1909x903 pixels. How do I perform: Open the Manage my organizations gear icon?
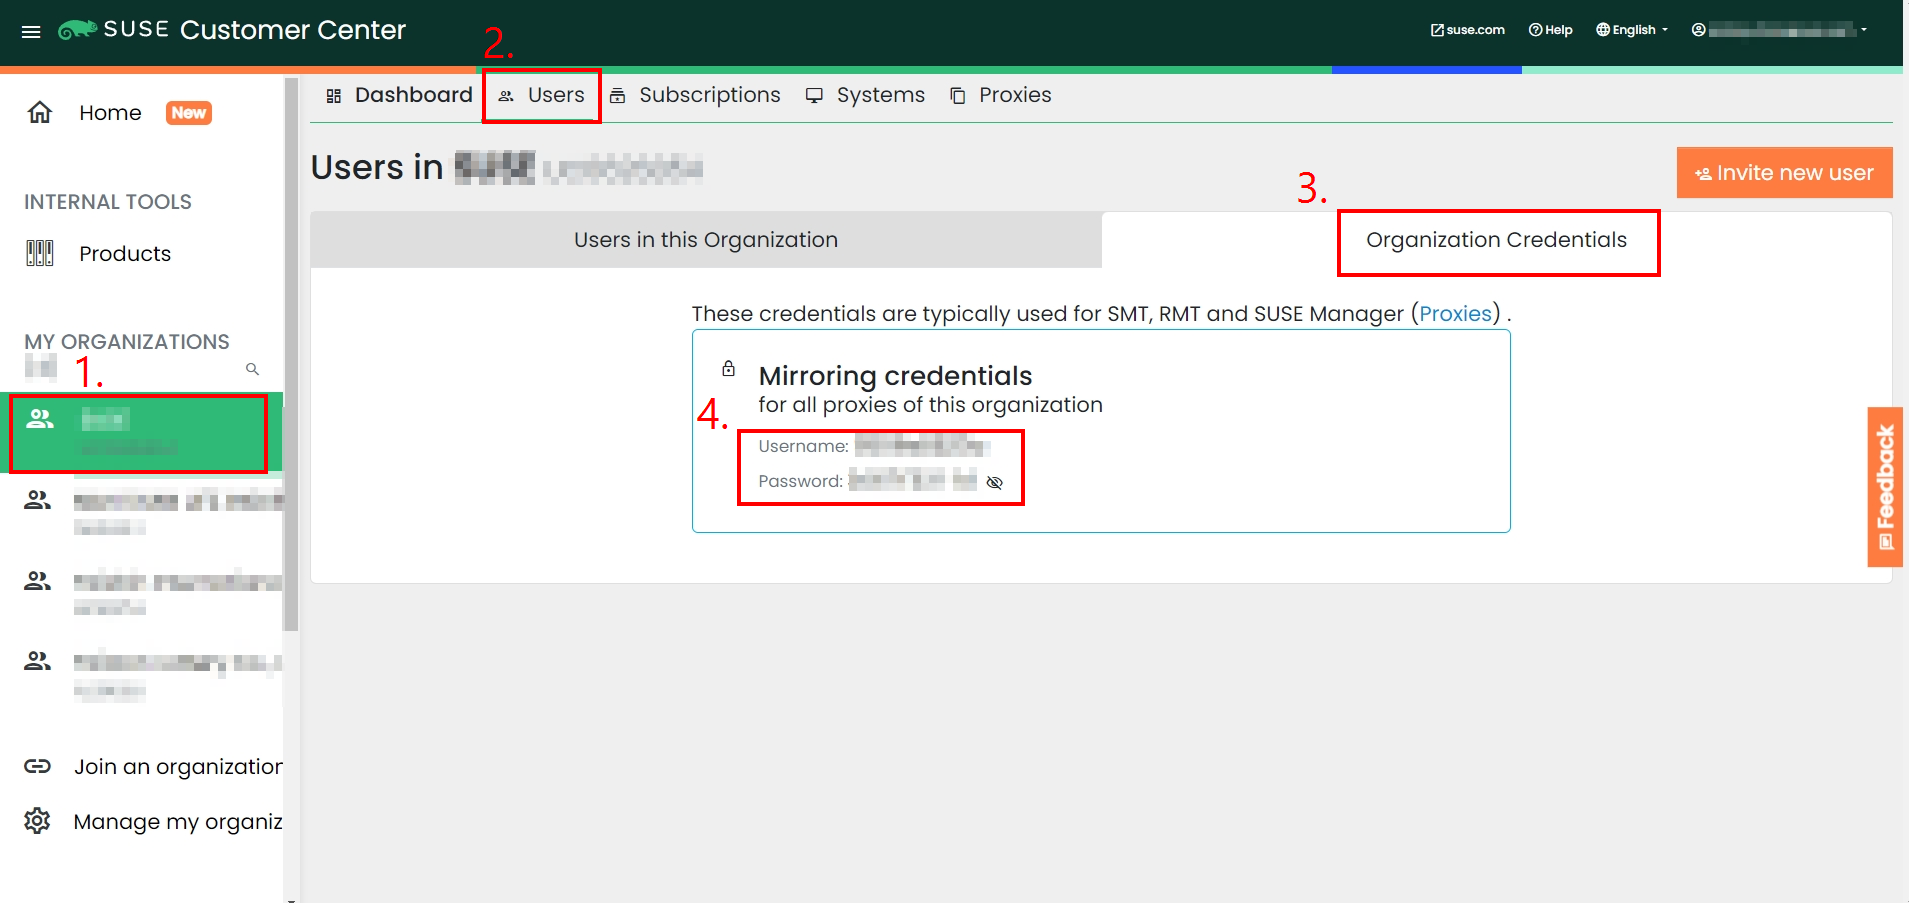37,821
